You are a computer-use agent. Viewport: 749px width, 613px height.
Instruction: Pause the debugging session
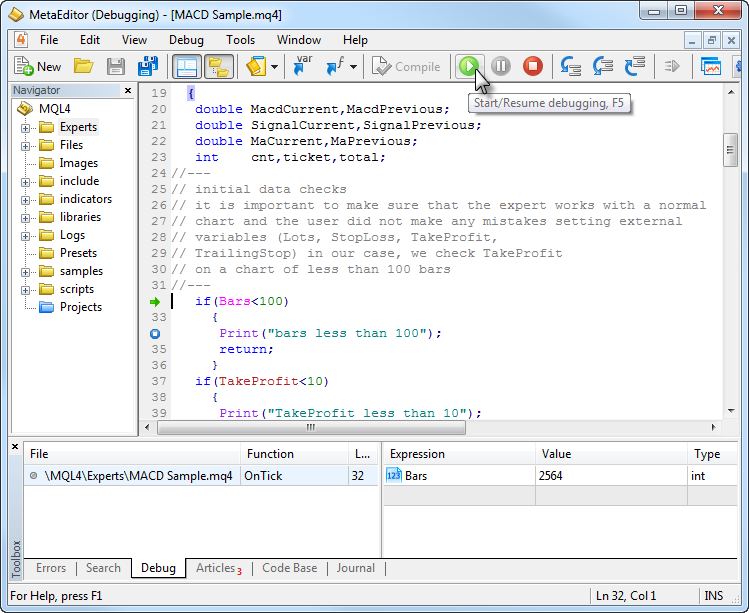[x=501, y=67]
